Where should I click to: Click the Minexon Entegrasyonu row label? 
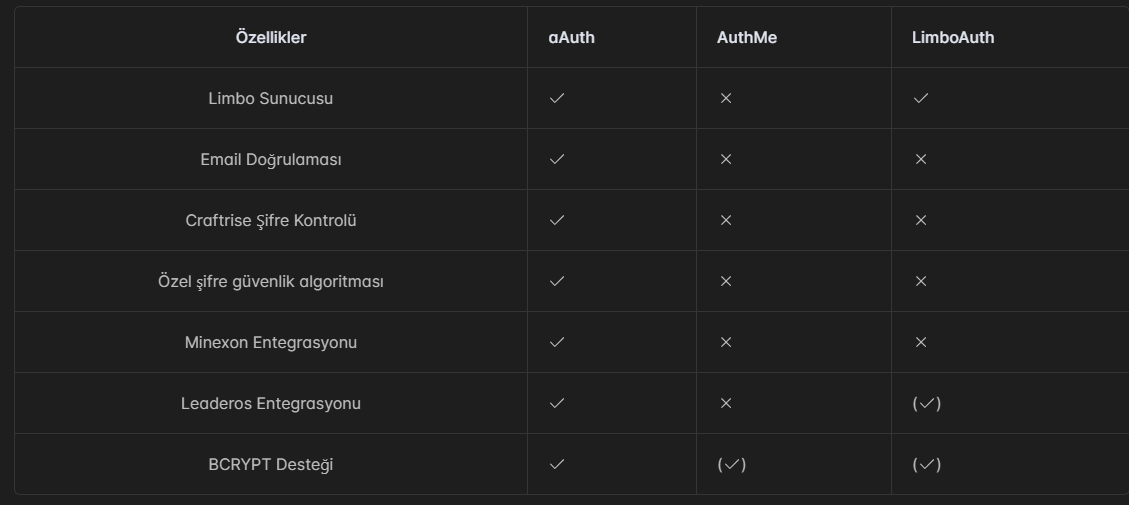click(x=271, y=342)
